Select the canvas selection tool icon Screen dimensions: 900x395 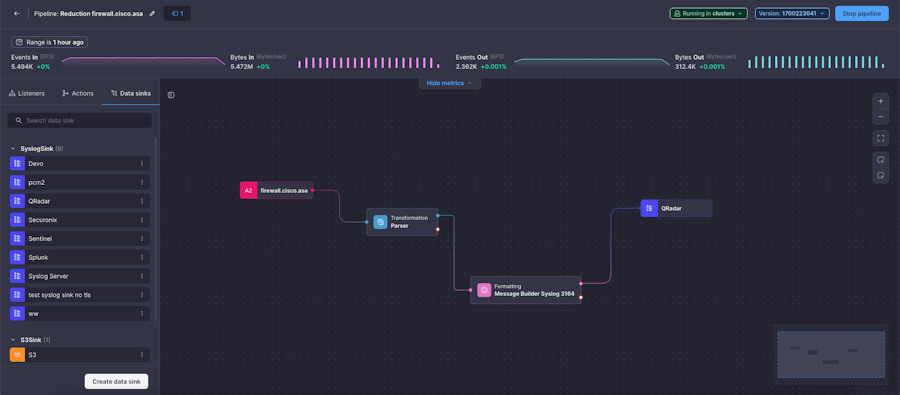[880, 159]
